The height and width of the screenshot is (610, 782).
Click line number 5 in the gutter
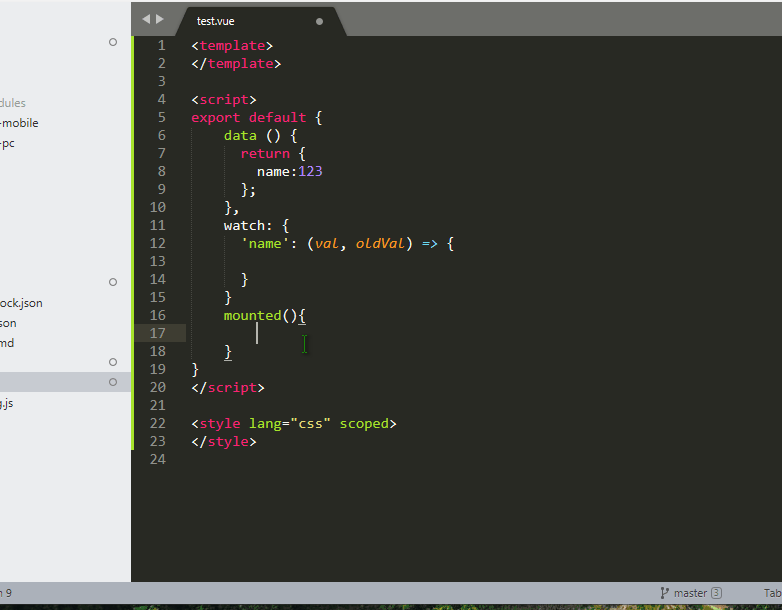(x=161, y=117)
